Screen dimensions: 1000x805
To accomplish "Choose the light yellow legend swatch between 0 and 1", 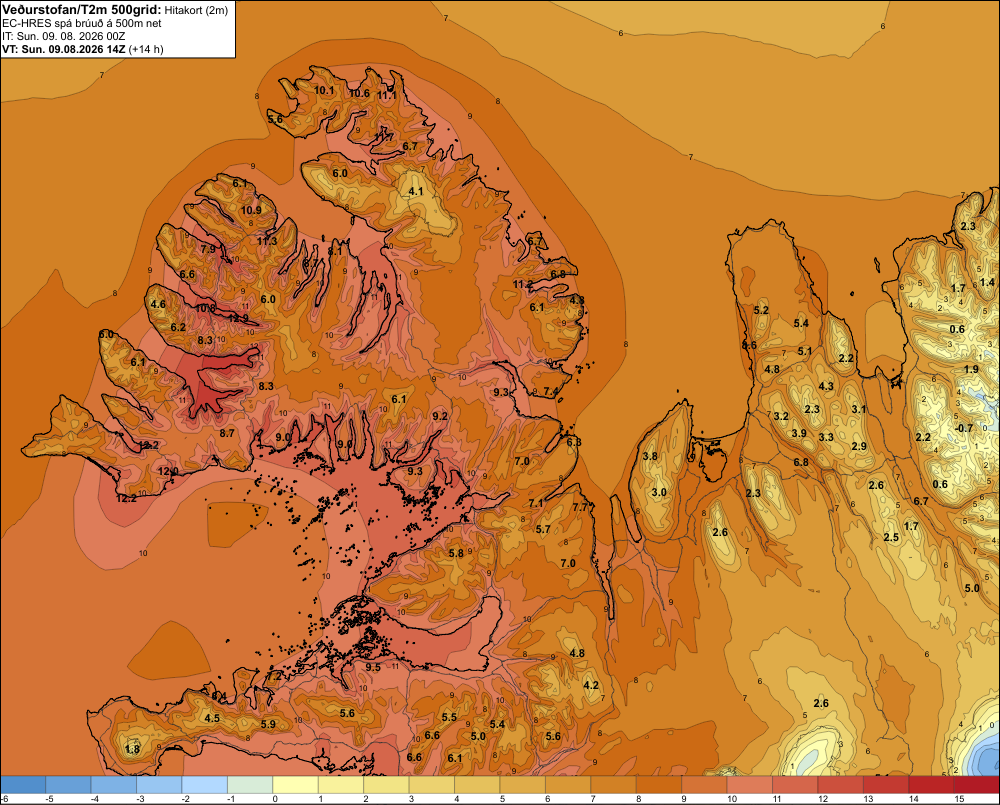I will [295, 785].
